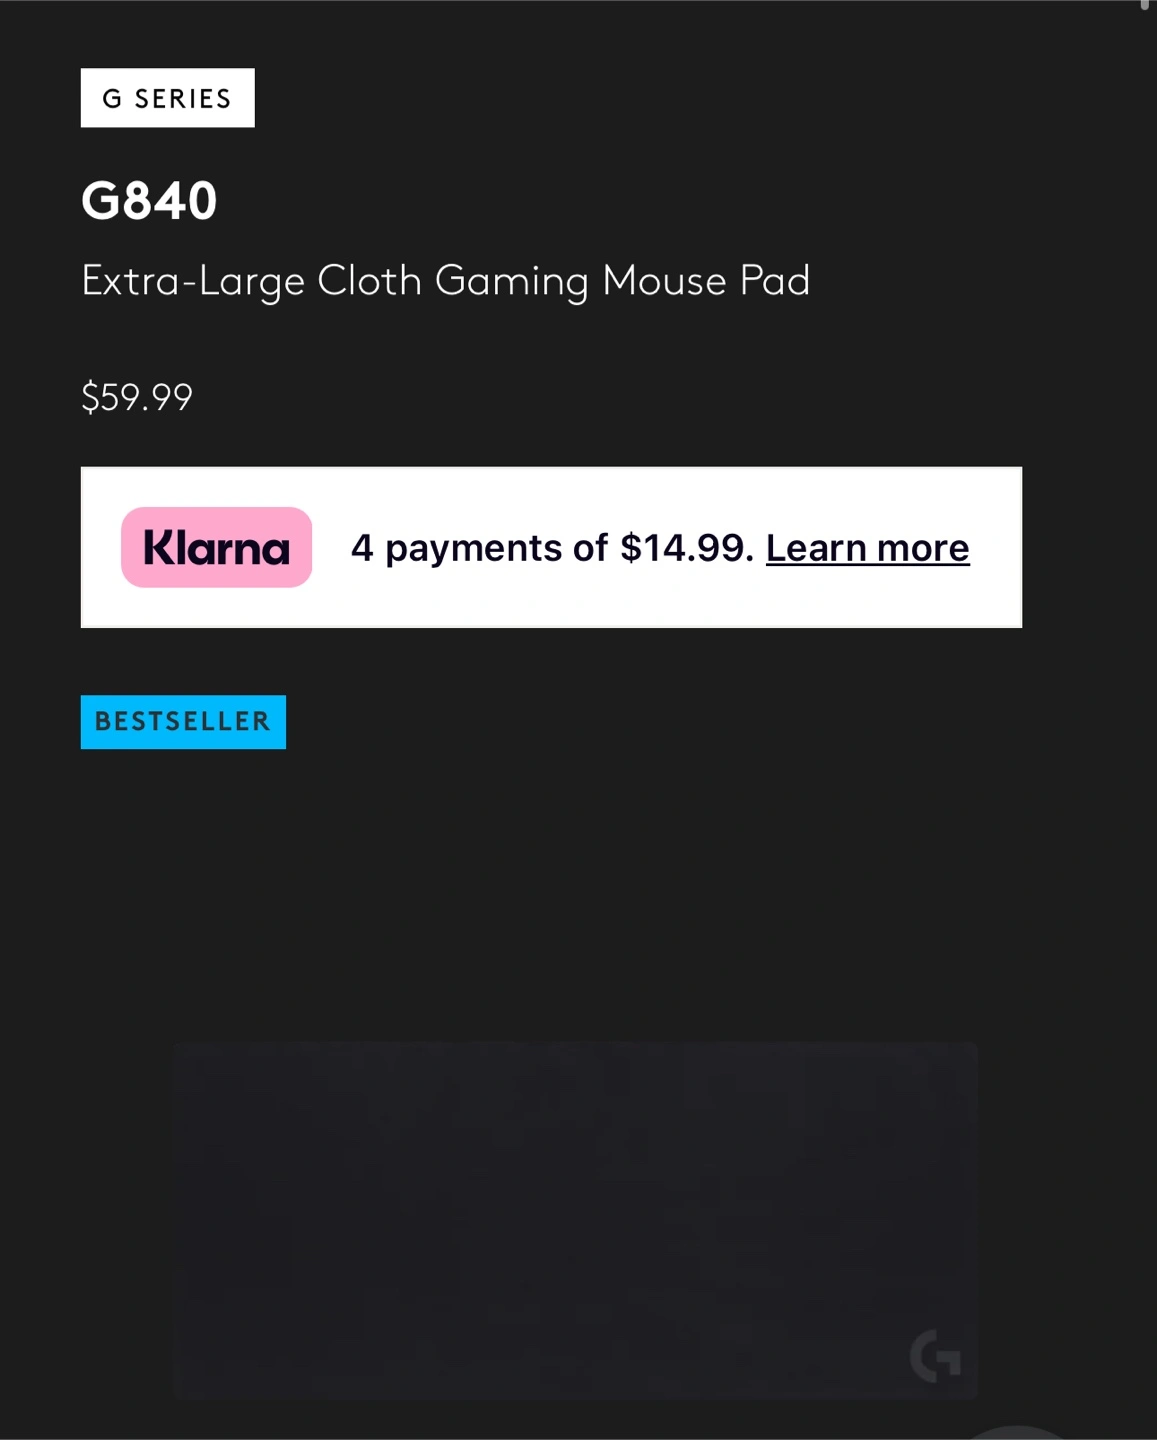Image resolution: width=1157 pixels, height=1440 pixels.
Task: Click the white Klarna payment banner
Action: (x=551, y=547)
